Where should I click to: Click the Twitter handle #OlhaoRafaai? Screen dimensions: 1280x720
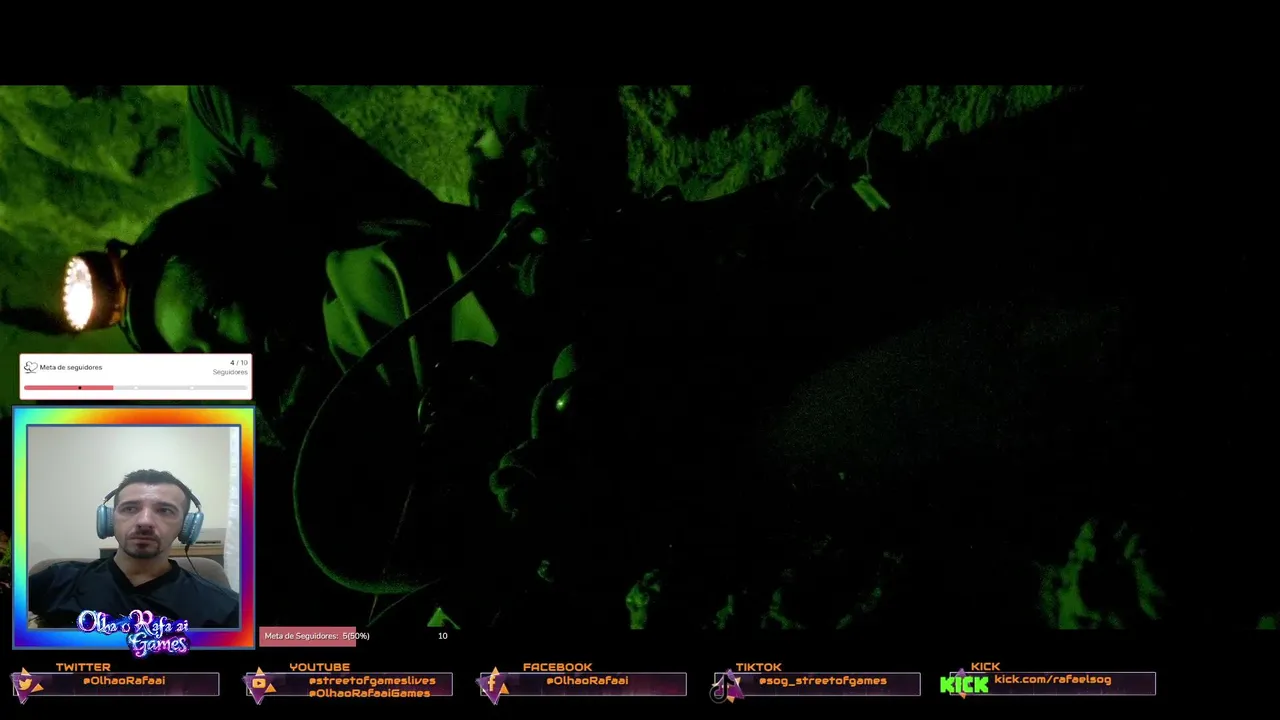124,680
